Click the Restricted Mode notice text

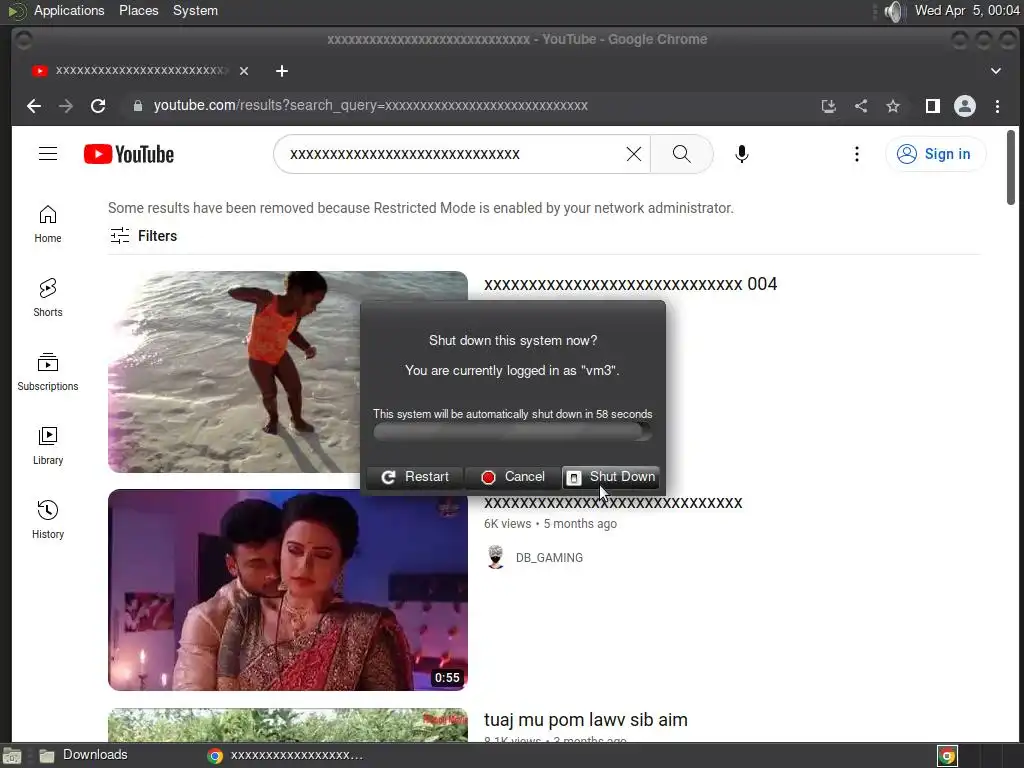(421, 208)
